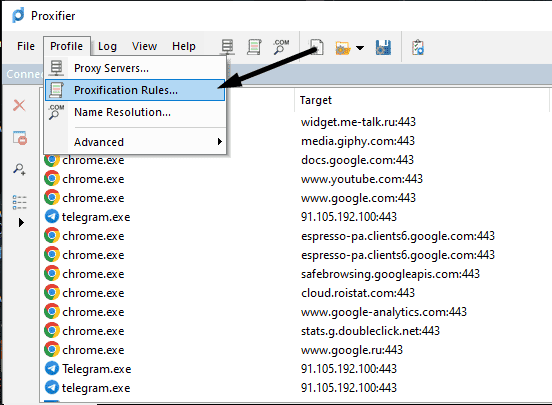552x405 pixels.
Task: Close the open Profile menu
Action: click(67, 46)
